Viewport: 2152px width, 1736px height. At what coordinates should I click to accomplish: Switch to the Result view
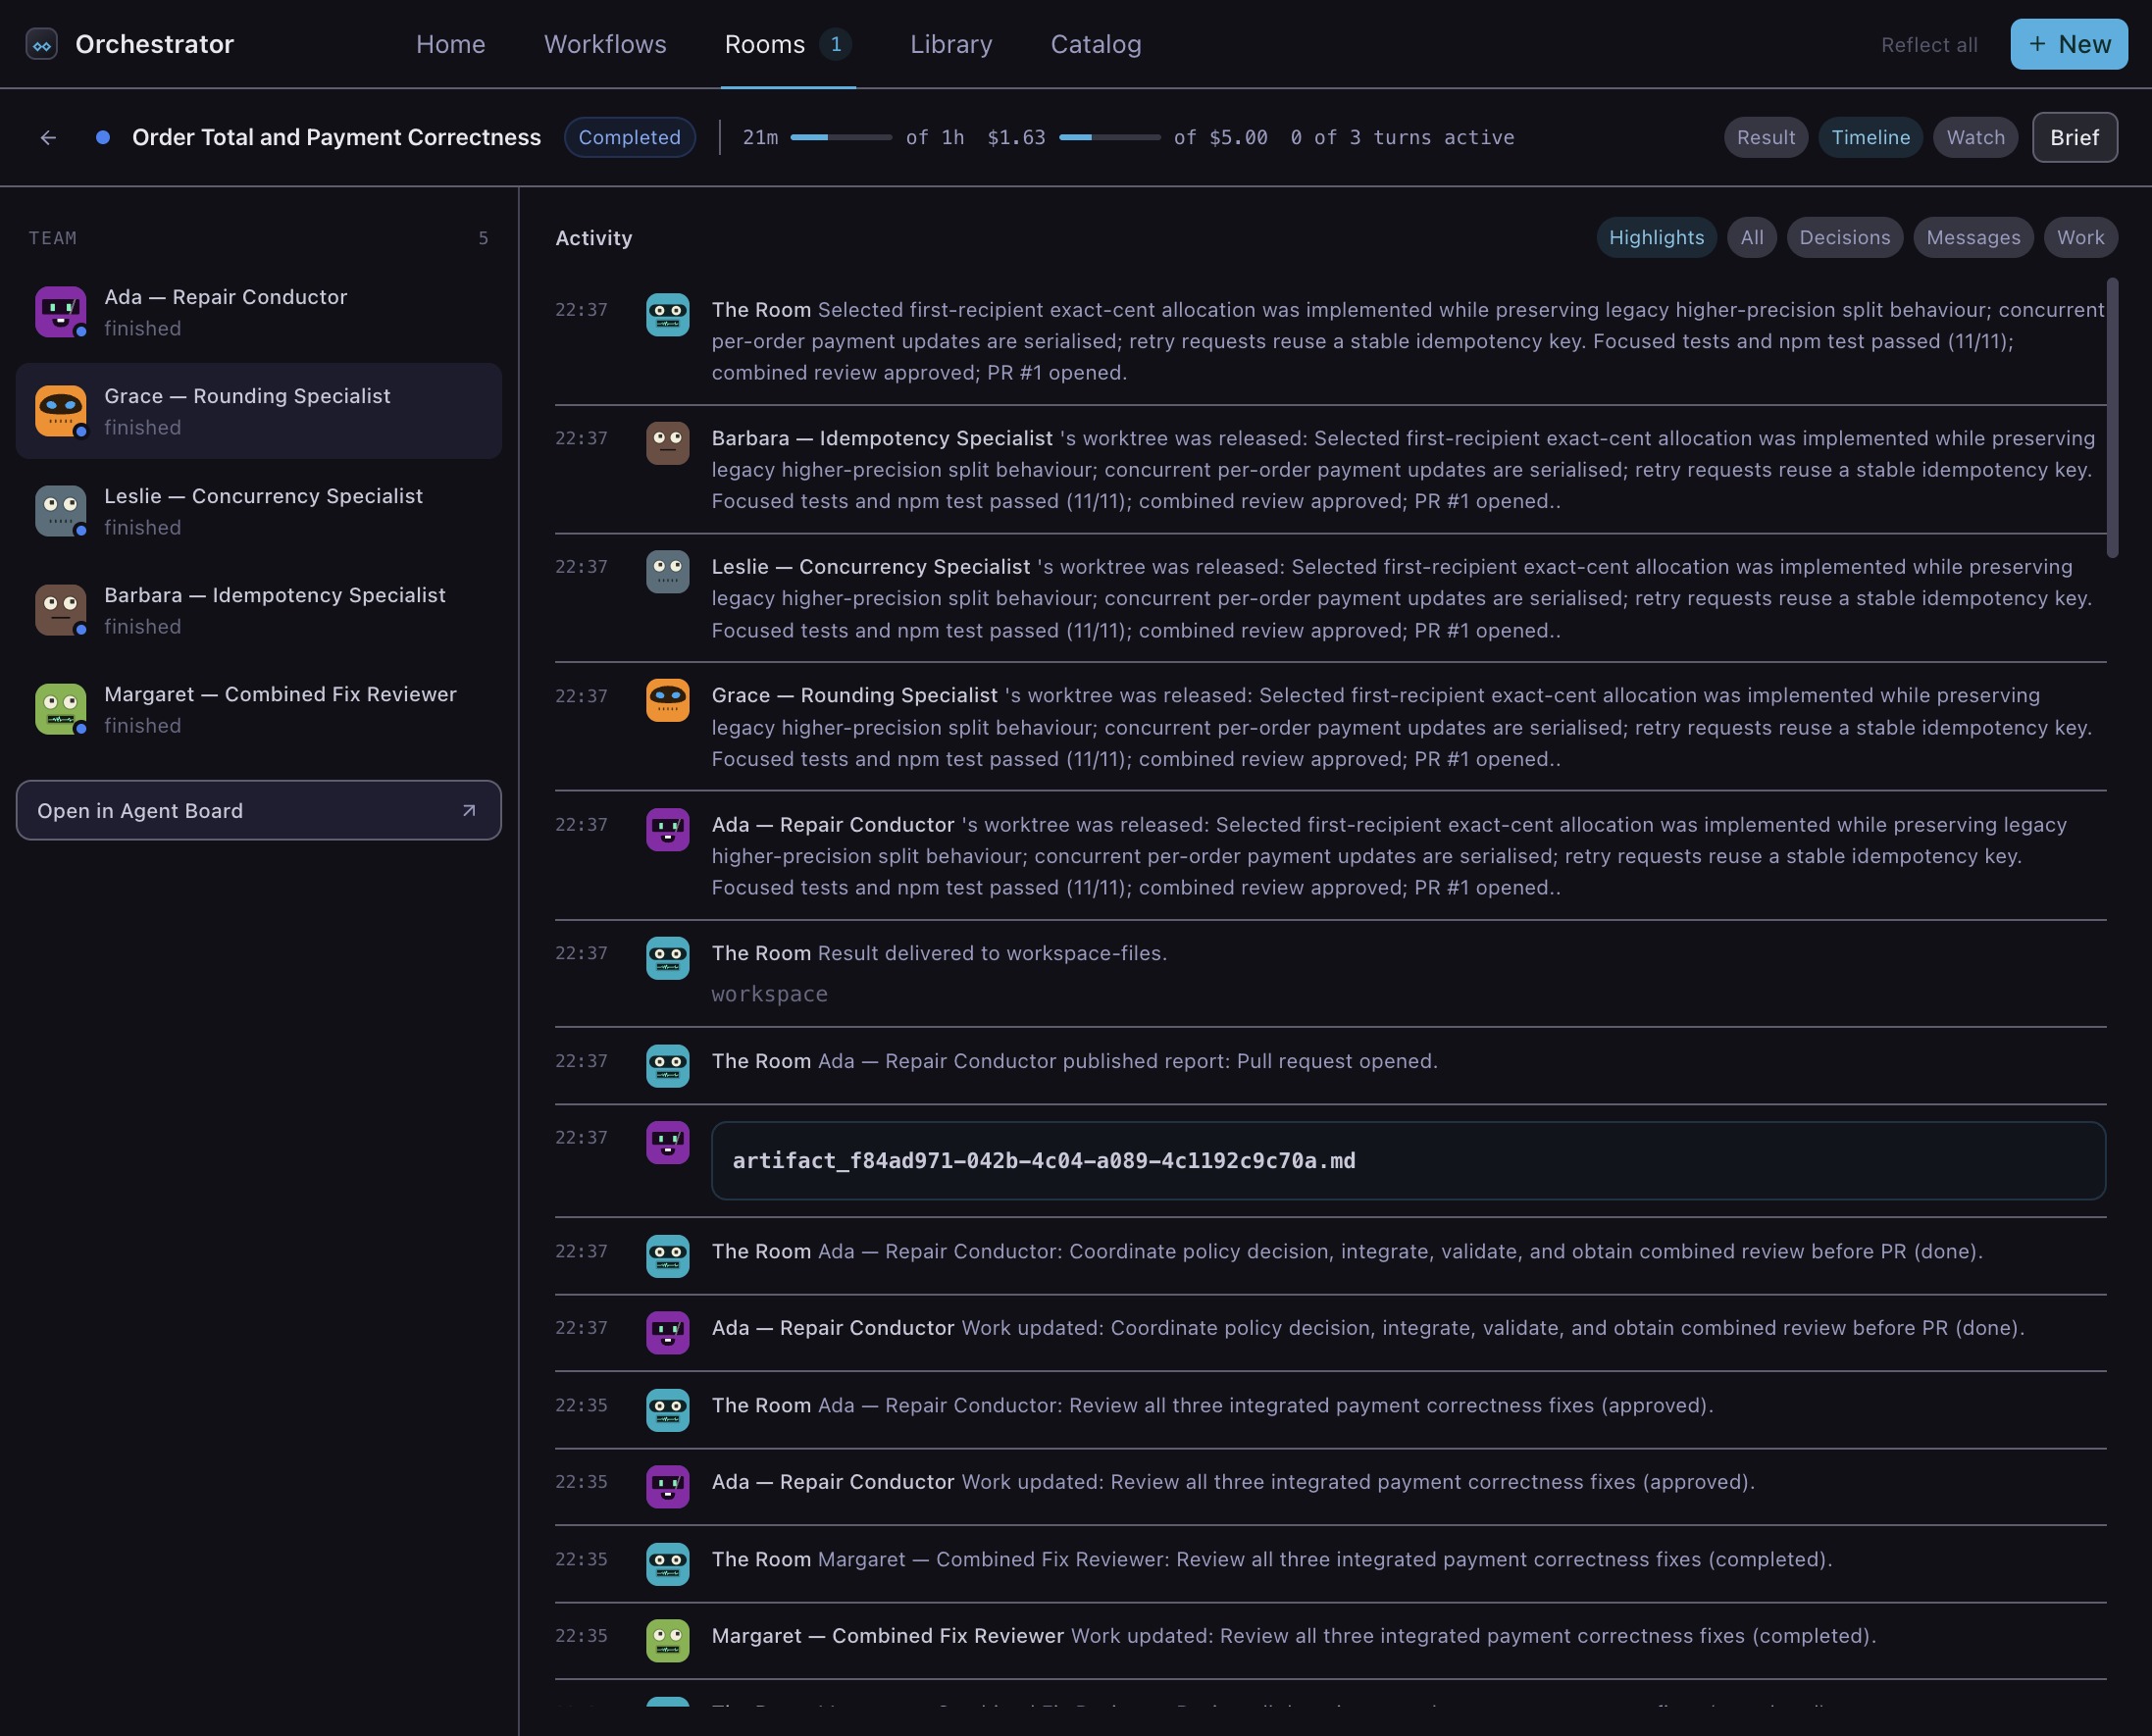pyautogui.click(x=1766, y=137)
